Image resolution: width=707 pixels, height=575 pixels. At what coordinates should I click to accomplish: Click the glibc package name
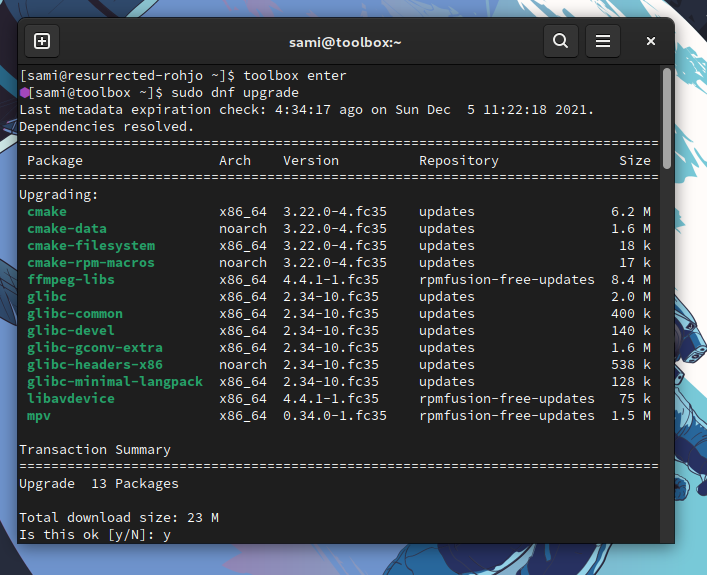click(x=47, y=297)
